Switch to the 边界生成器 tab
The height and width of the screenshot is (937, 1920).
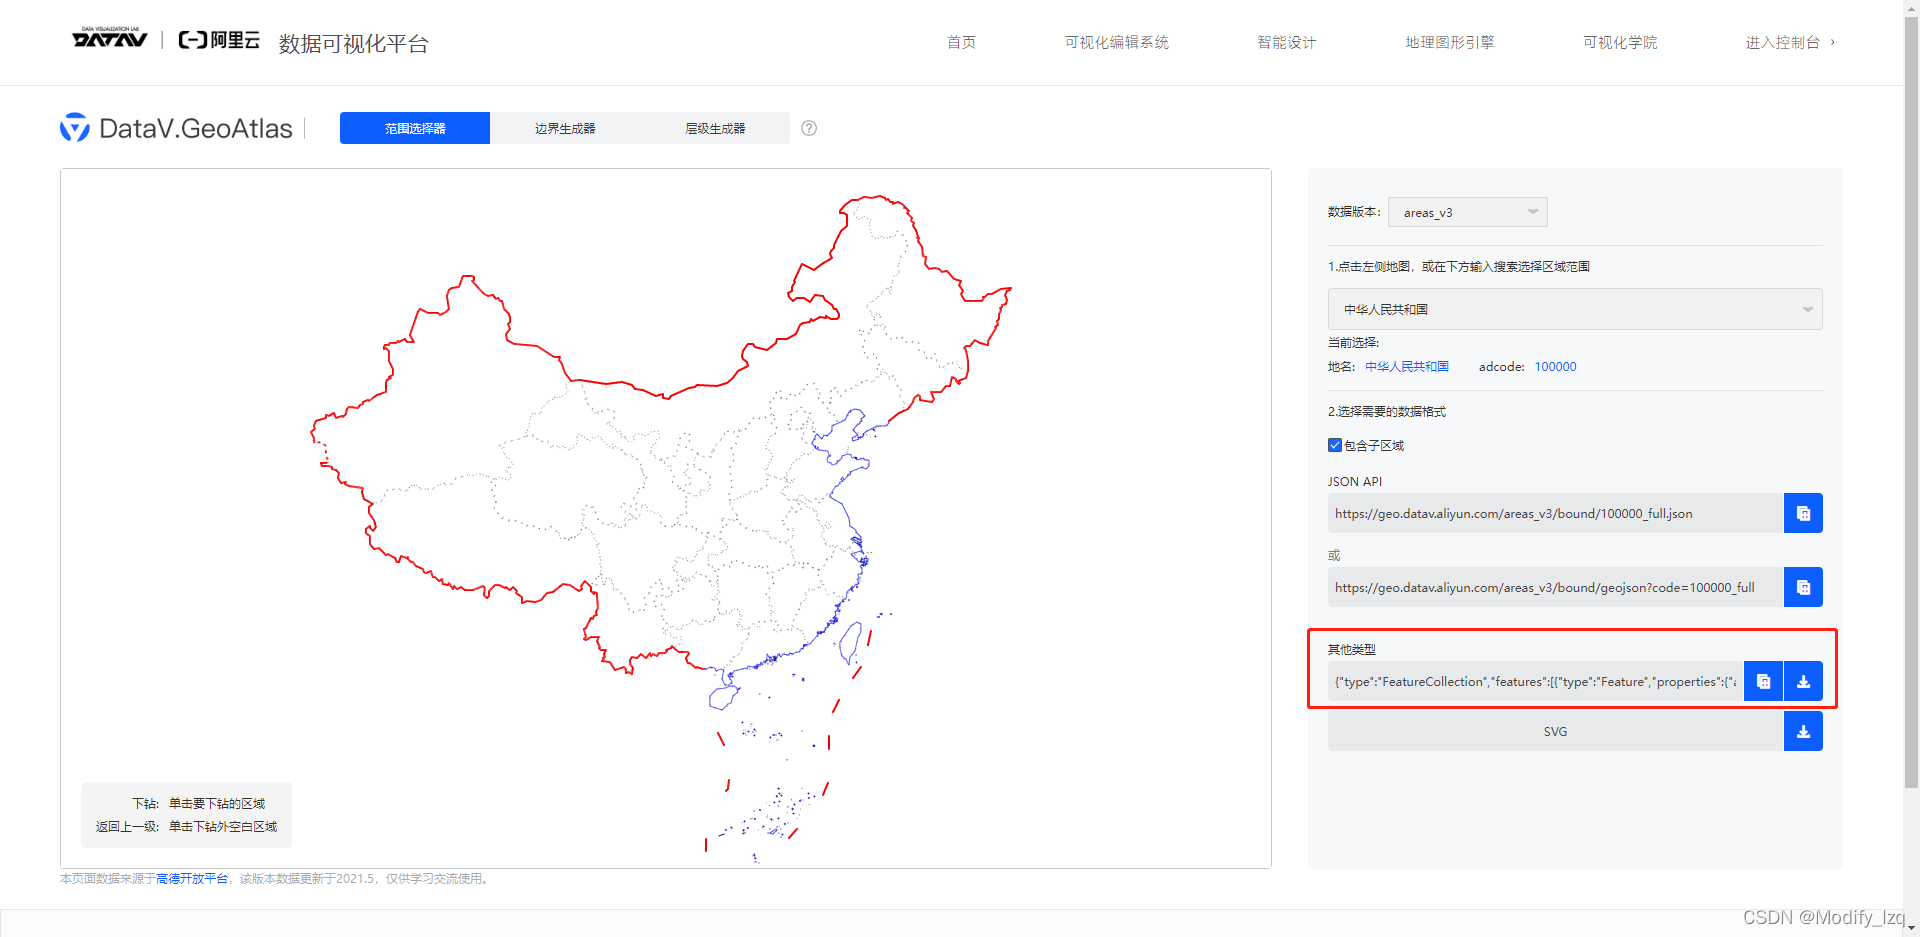pyautogui.click(x=564, y=128)
